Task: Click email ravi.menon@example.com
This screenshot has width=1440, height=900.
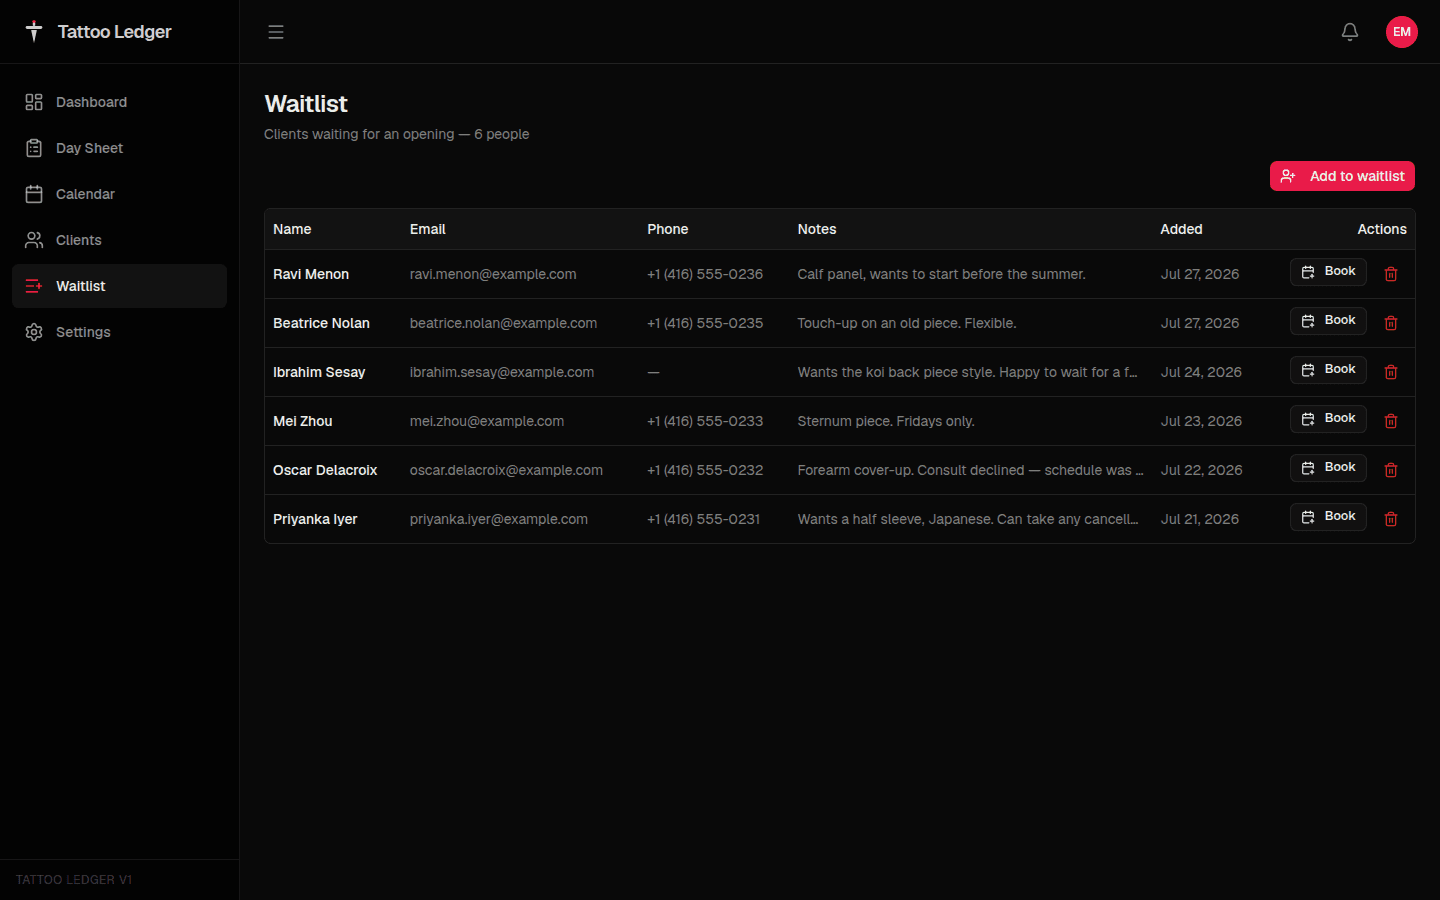Action: (x=493, y=274)
